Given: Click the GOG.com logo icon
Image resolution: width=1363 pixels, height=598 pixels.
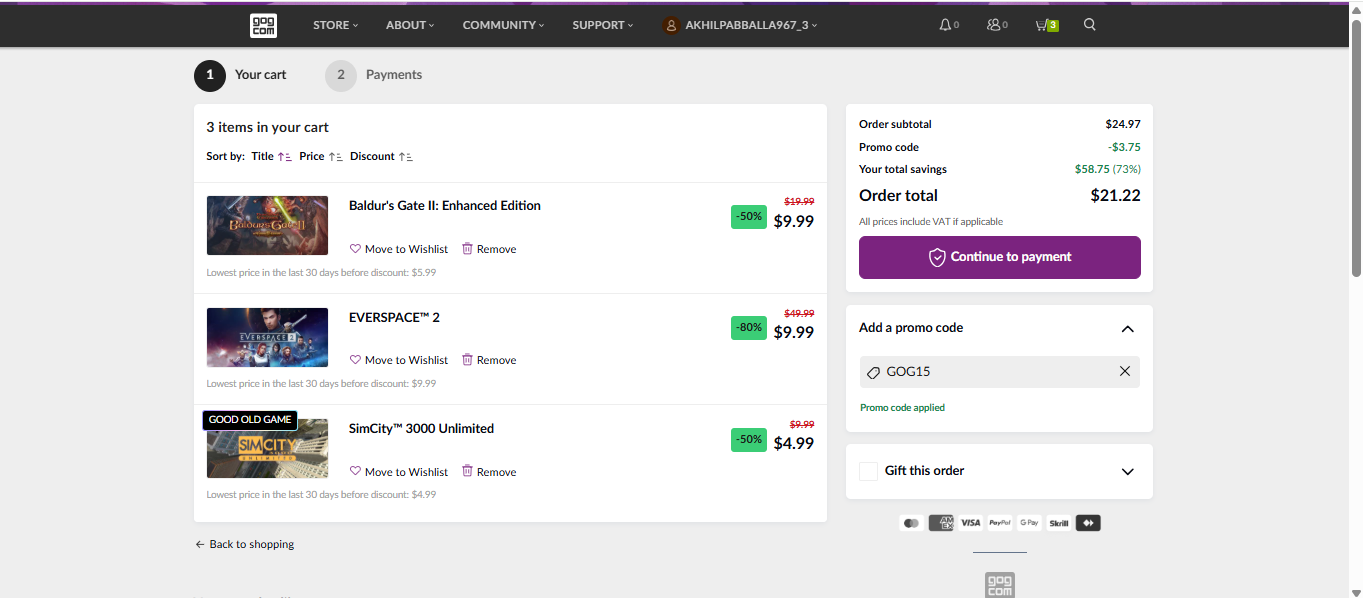Looking at the screenshot, I should click(x=263, y=25).
